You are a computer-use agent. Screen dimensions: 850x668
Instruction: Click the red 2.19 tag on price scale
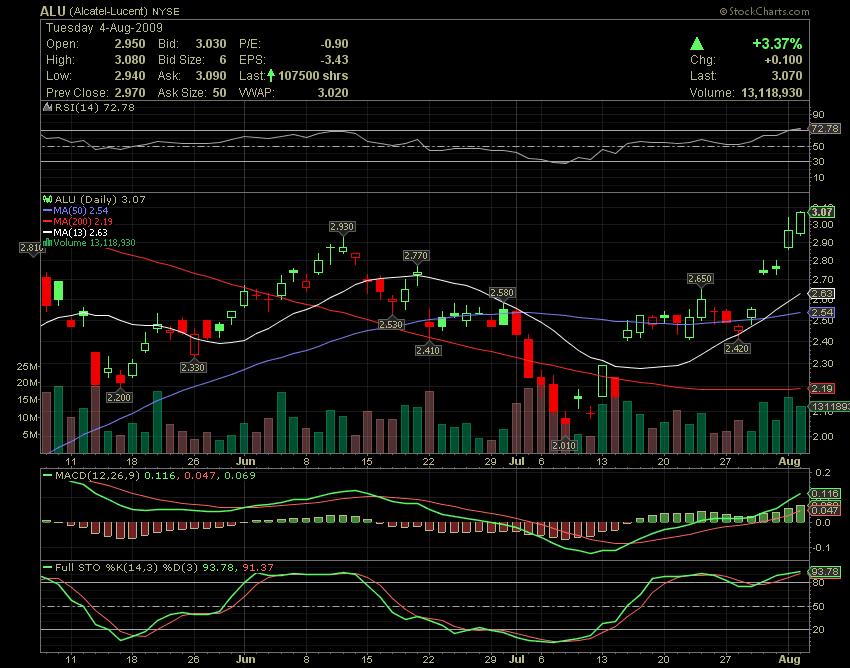(x=821, y=388)
